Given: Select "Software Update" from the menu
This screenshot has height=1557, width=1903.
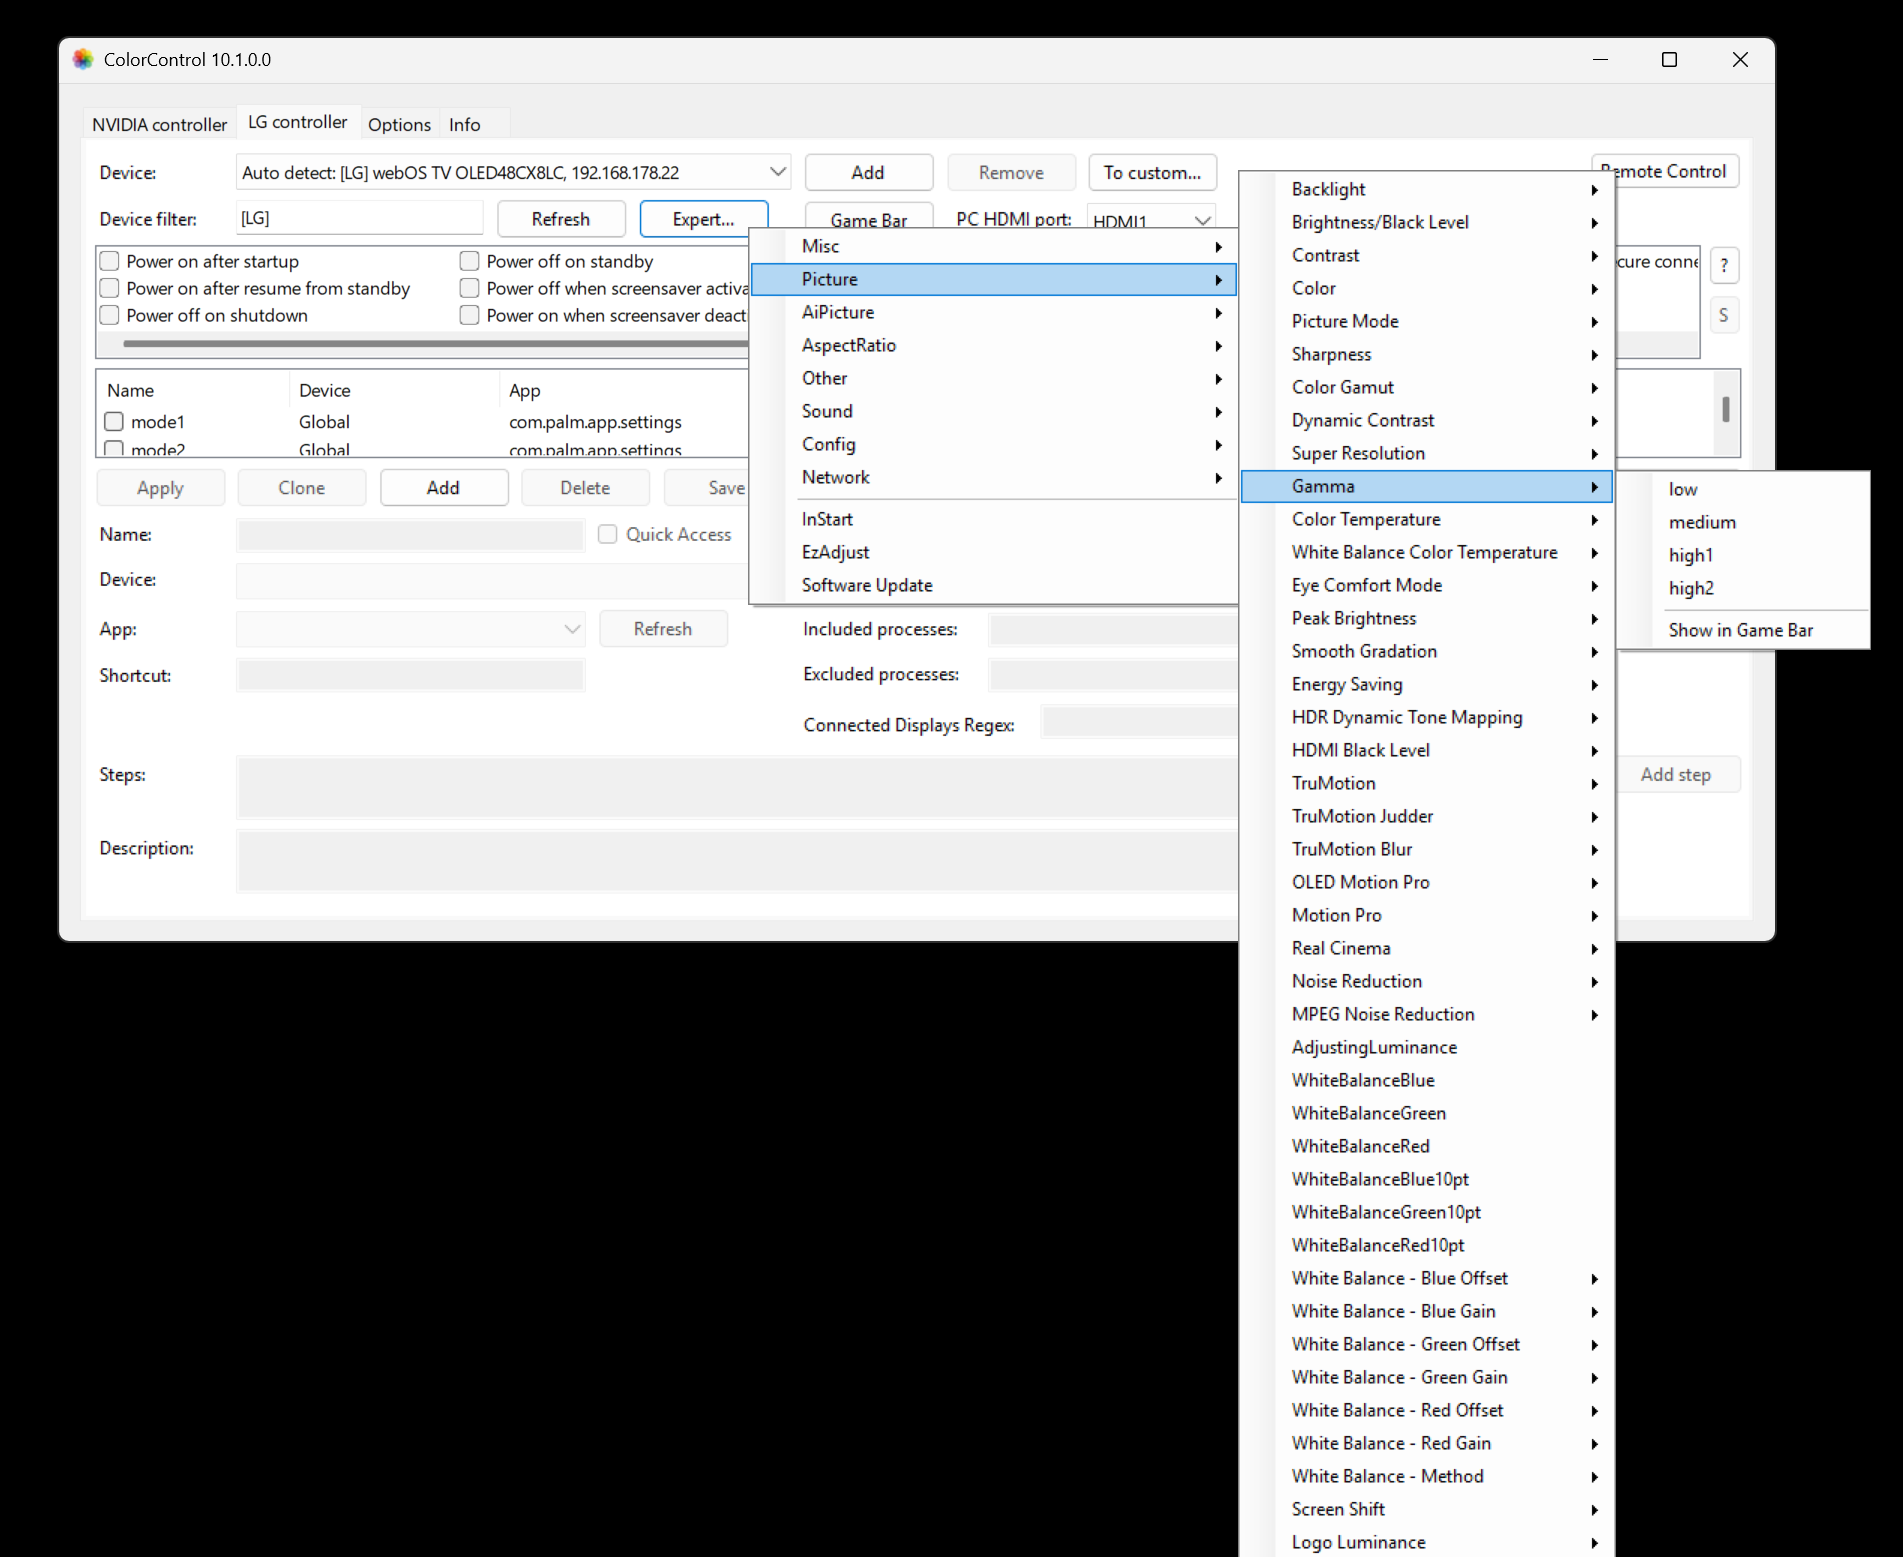Looking at the screenshot, I should coord(866,584).
